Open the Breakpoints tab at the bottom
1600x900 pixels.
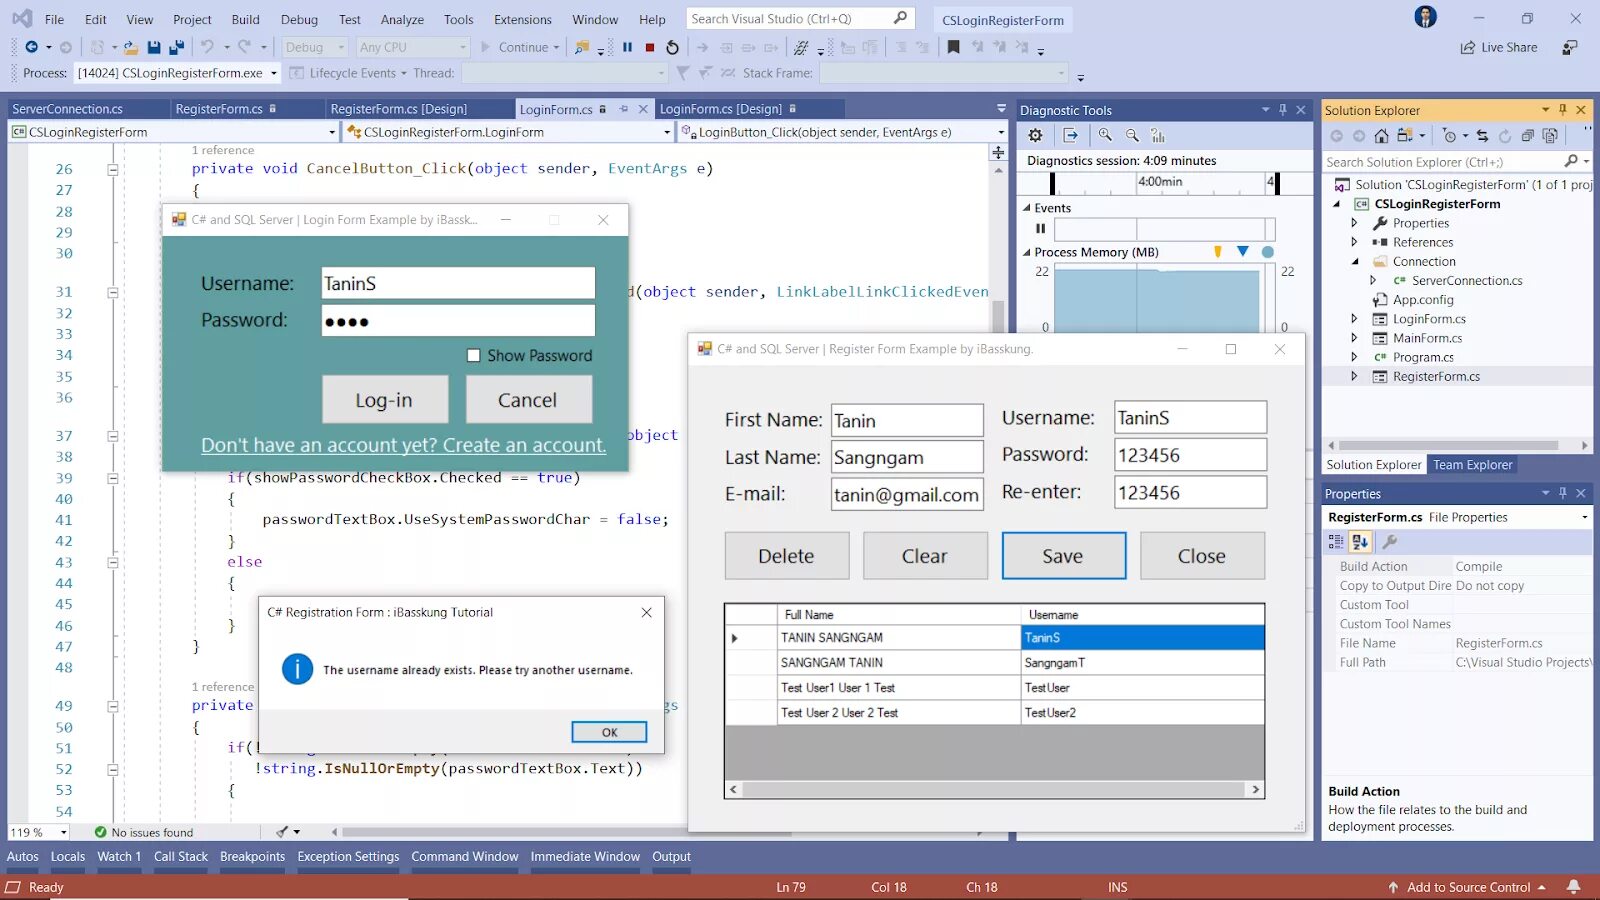[252, 857]
